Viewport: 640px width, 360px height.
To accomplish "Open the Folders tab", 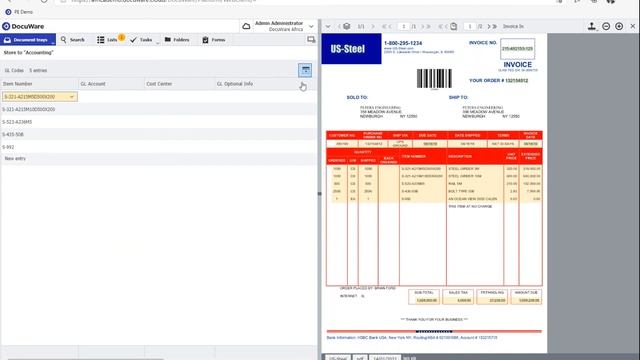I will click(x=177, y=40).
